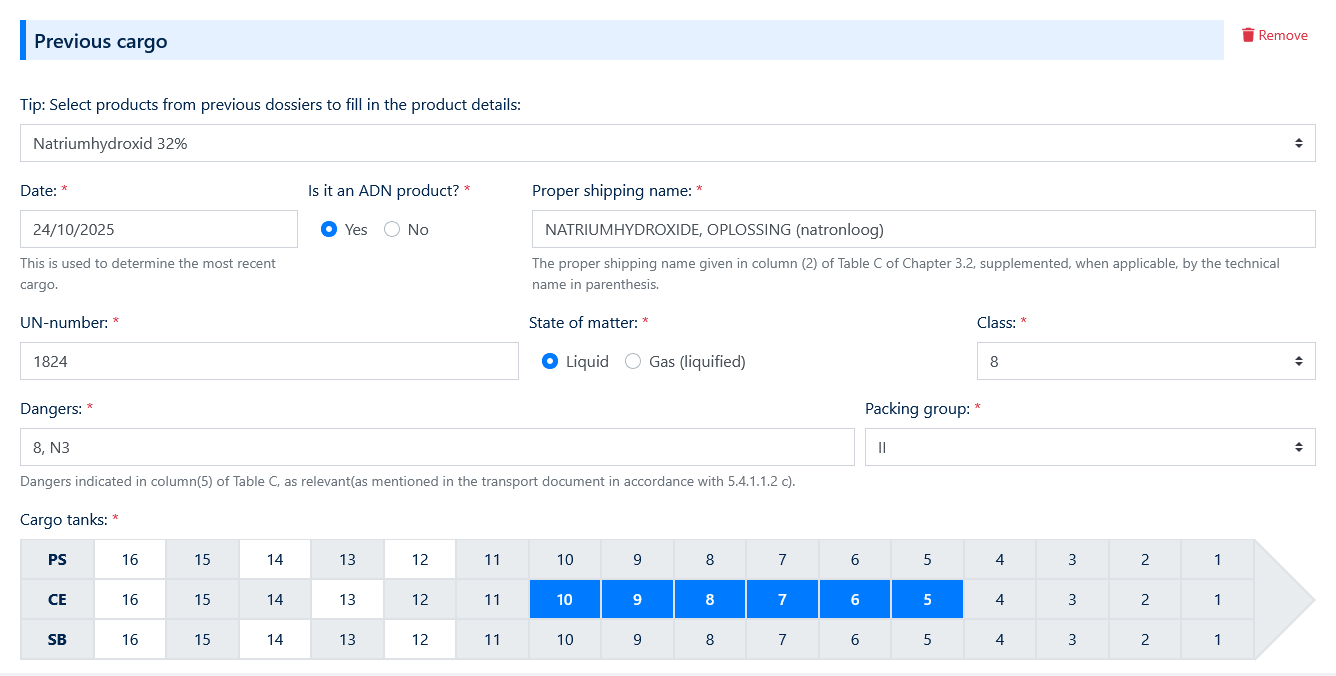1336x676 pixels.
Task: Click the Date field showing 24/10/2025
Action: pos(158,229)
